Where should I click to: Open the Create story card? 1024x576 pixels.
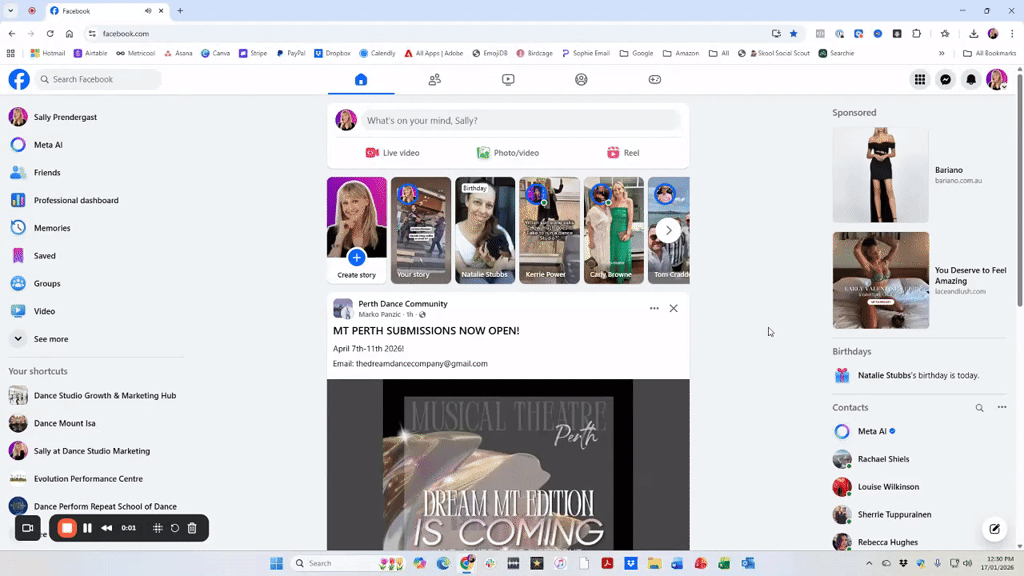pyautogui.click(x=356, y=230)
